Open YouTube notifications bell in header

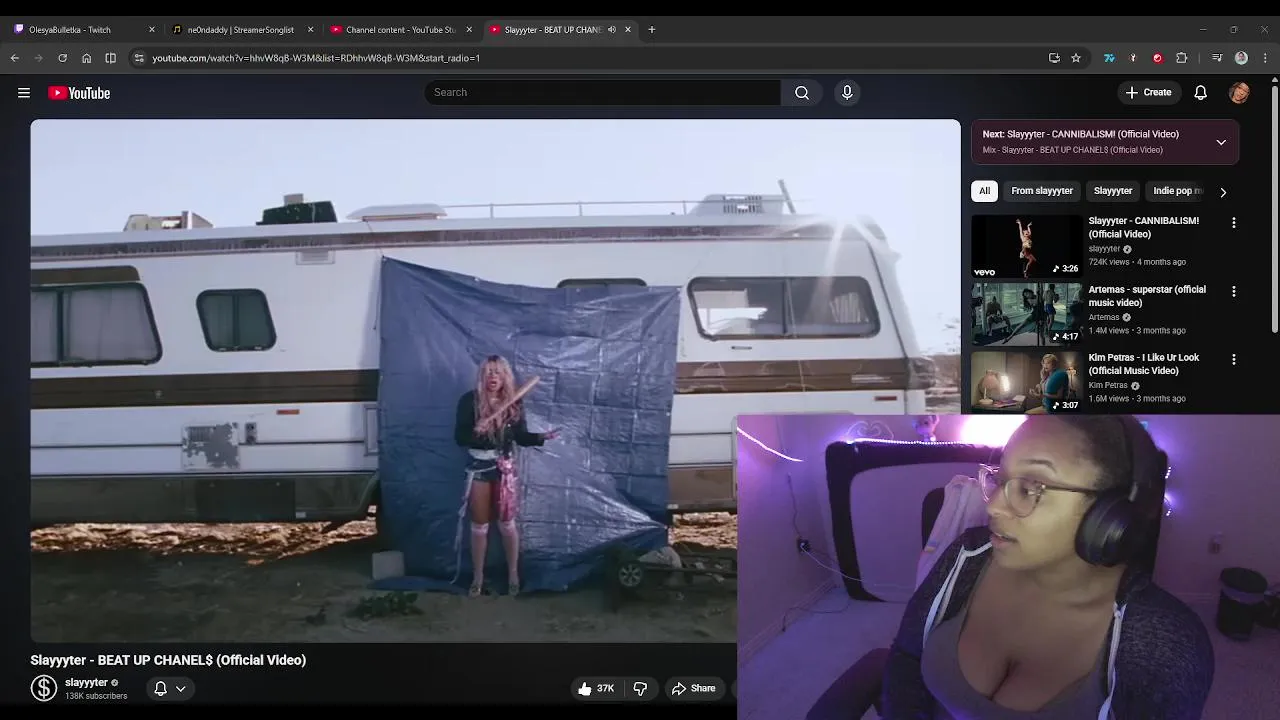[x=1200, y=92]
